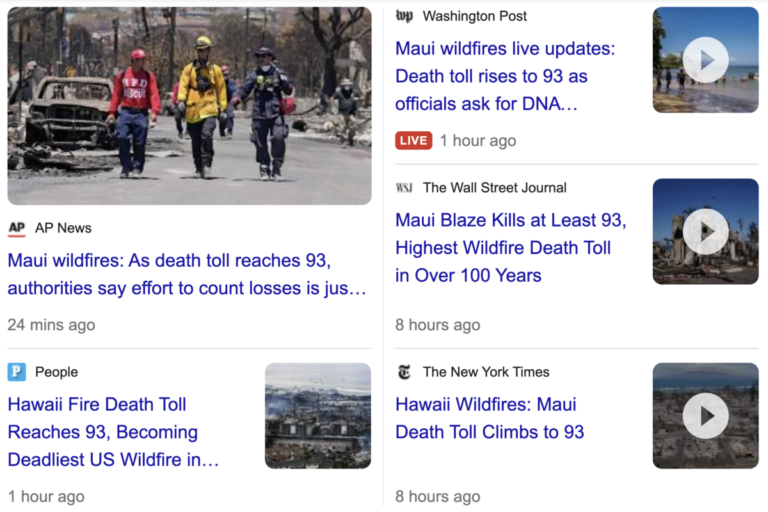
Task: Click New York Times '8 hours ago' timestamp
Action: pos(438,496)
